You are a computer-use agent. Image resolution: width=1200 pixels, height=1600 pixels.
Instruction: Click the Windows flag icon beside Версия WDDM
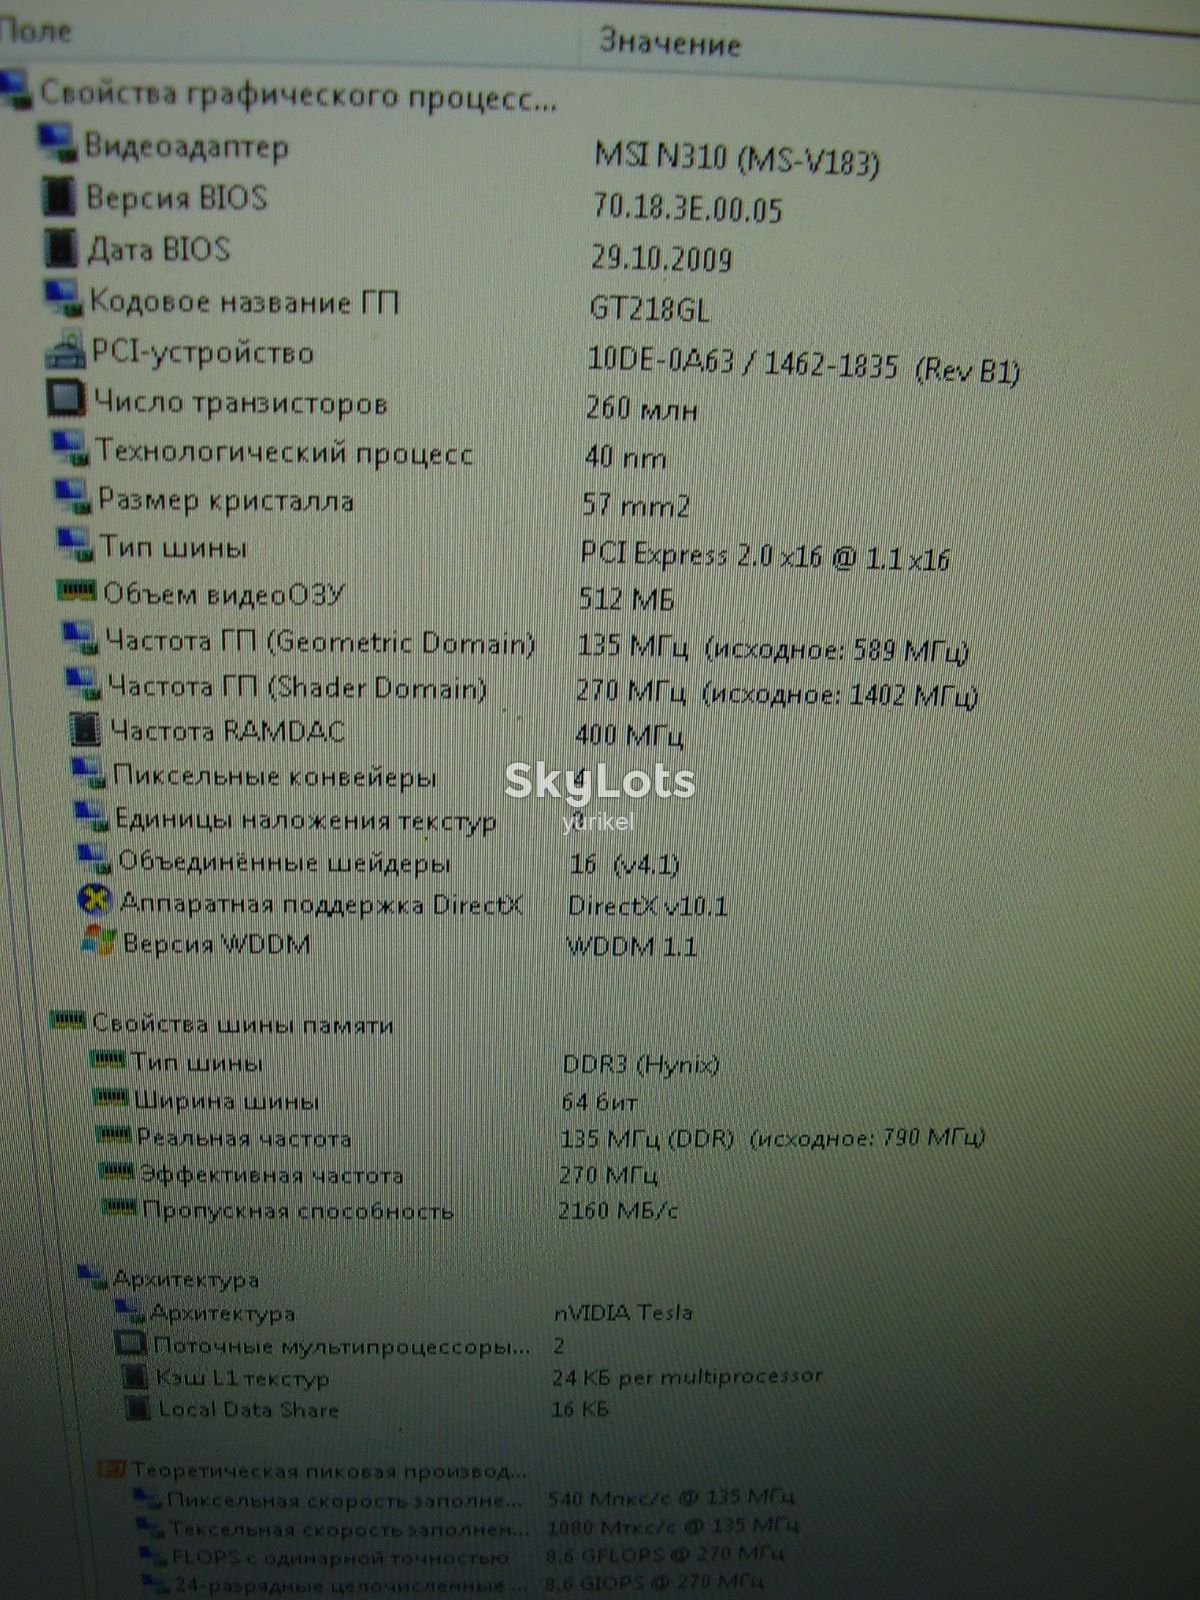tap(99, 942)
